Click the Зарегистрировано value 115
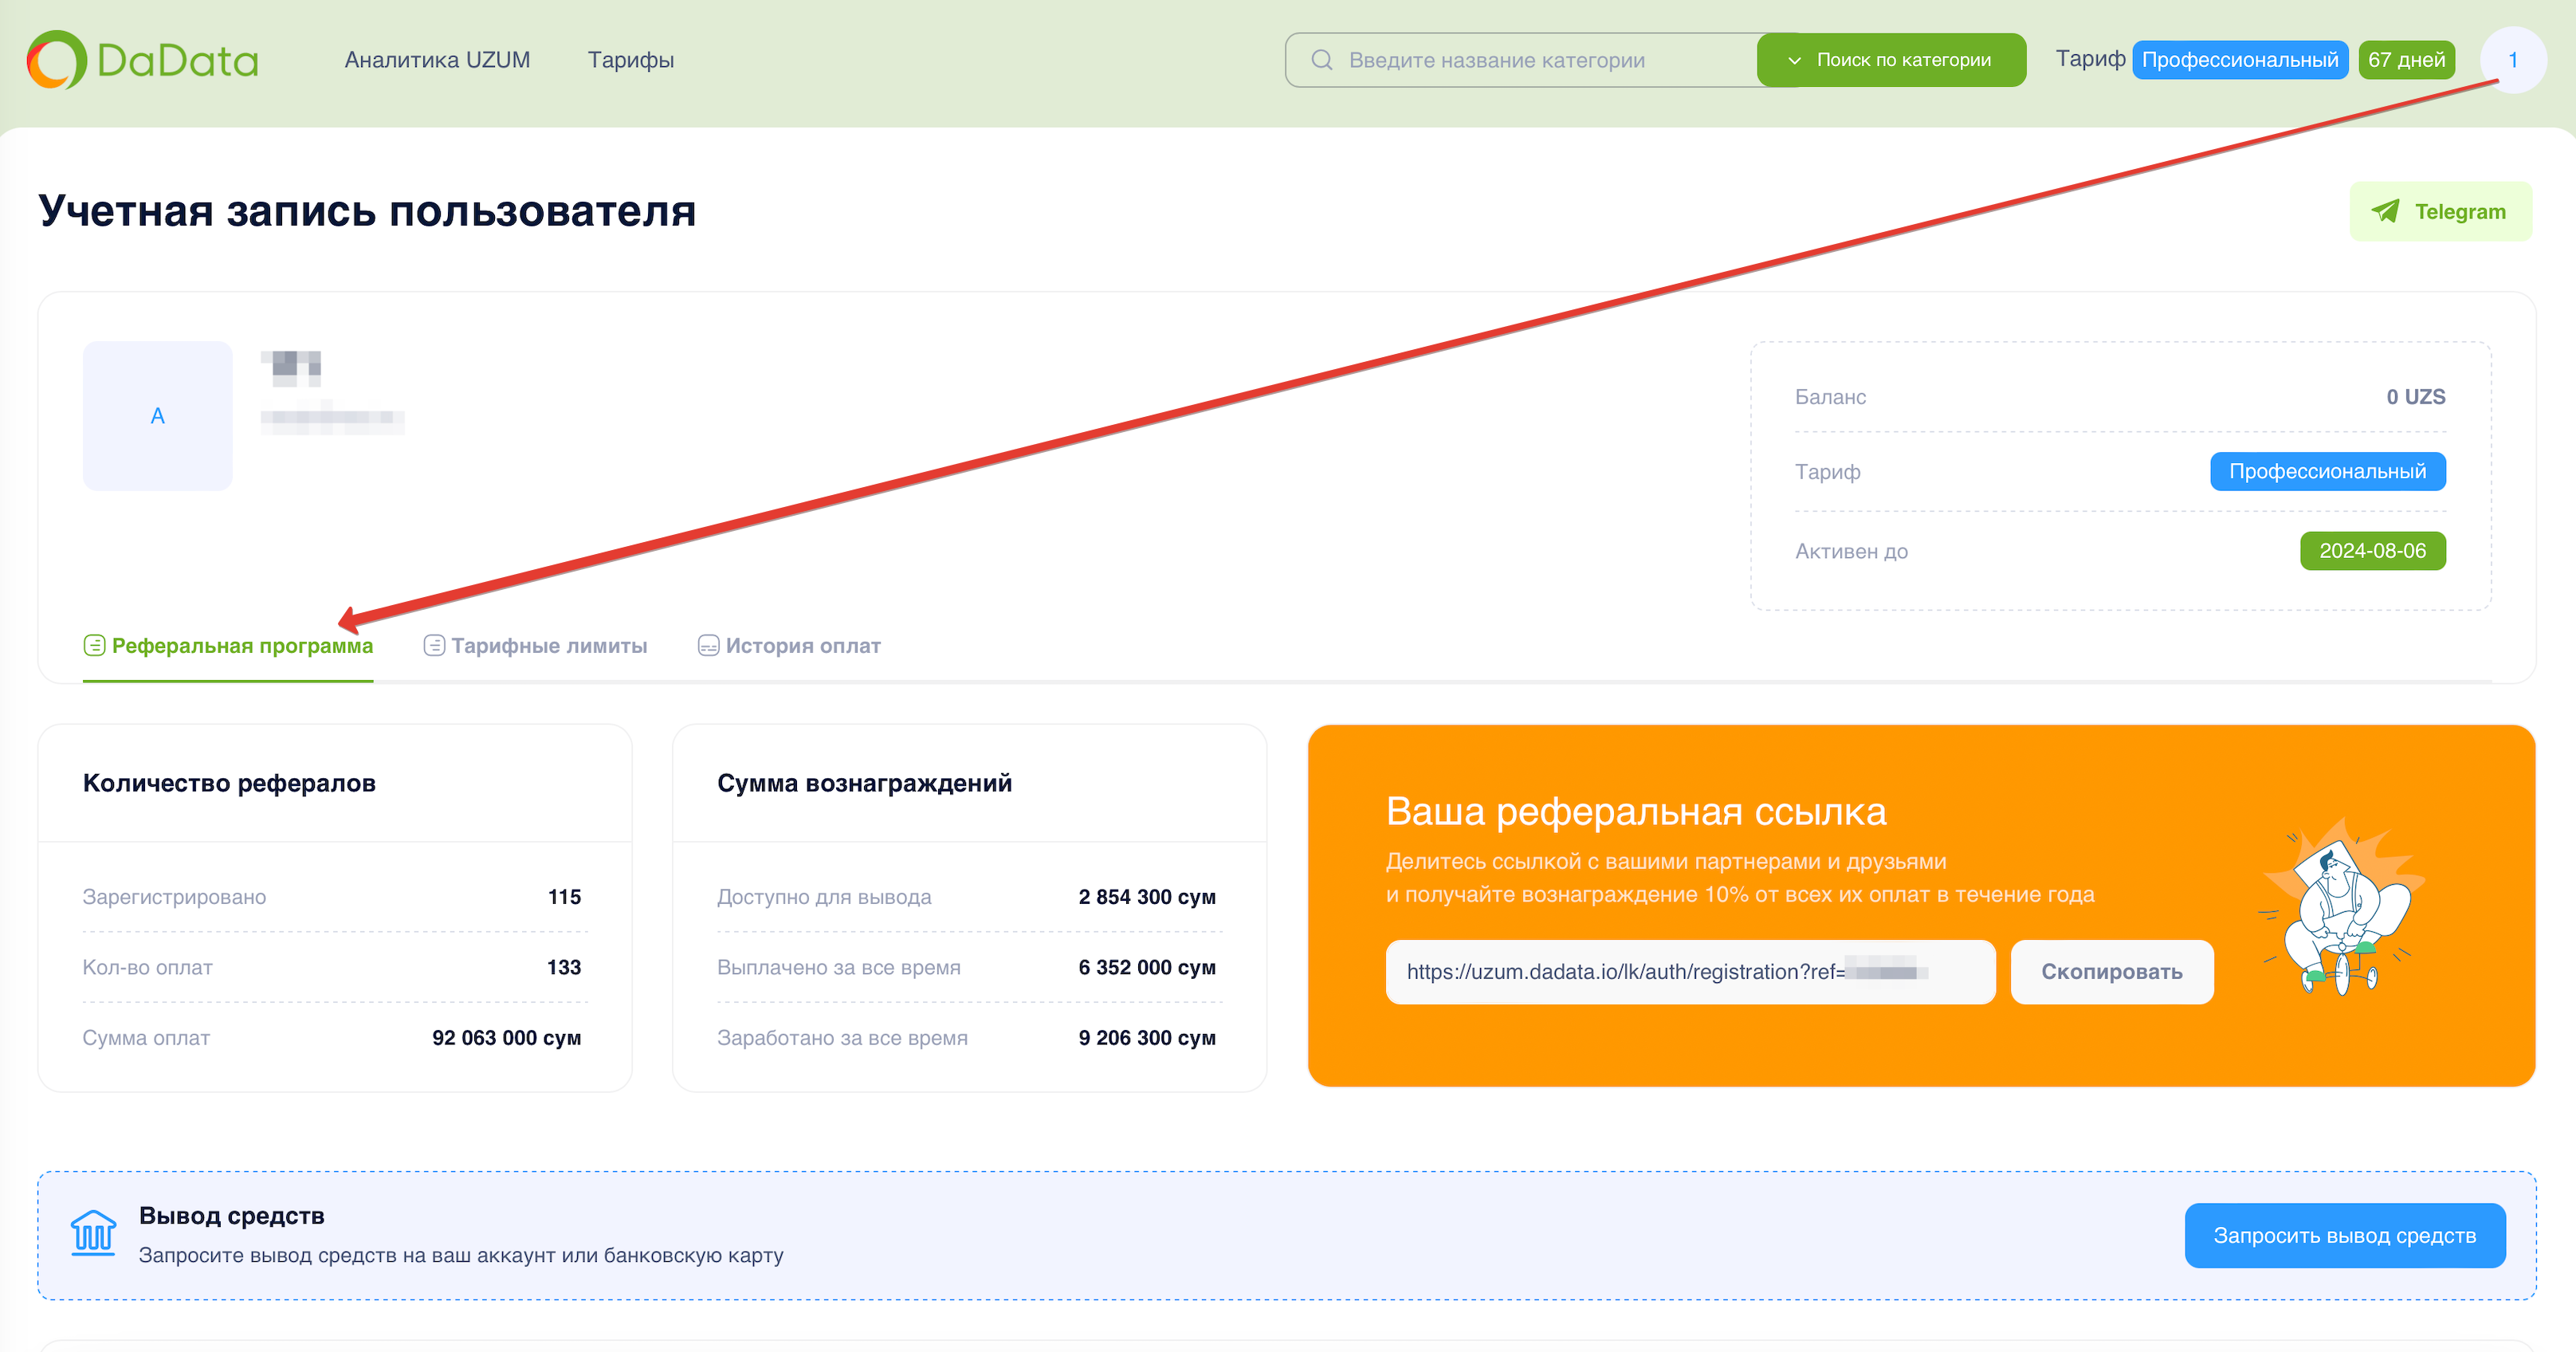The height and width of the screenshot is (1352, 2576). pos(565,897)
